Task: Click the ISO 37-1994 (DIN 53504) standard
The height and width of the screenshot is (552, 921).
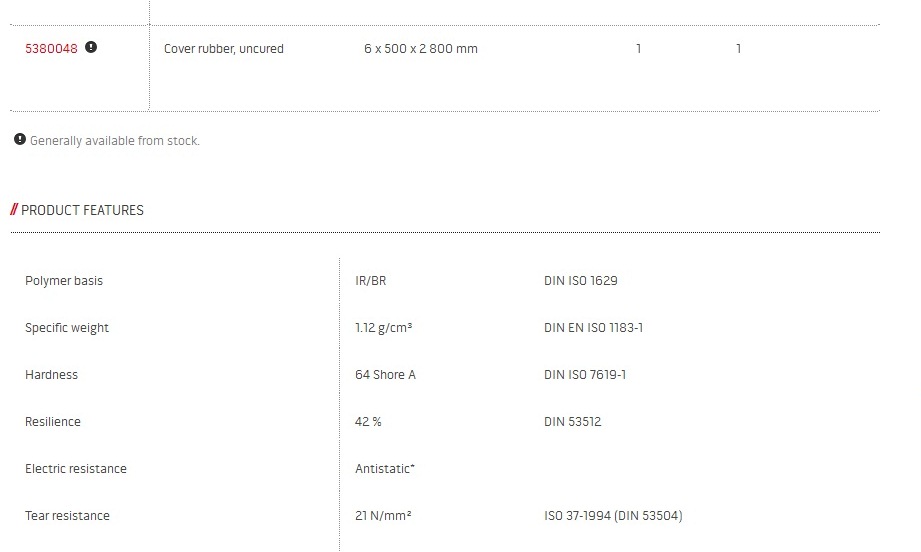Action: [x=613, y=516]
